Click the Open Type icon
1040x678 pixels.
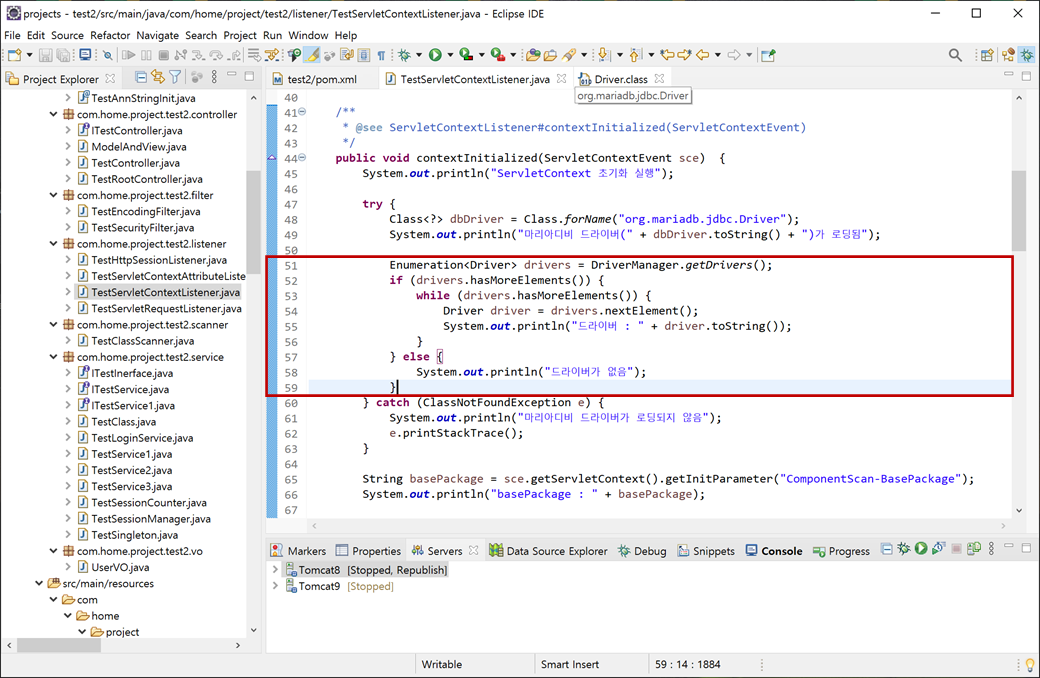[x=533, y=55]
